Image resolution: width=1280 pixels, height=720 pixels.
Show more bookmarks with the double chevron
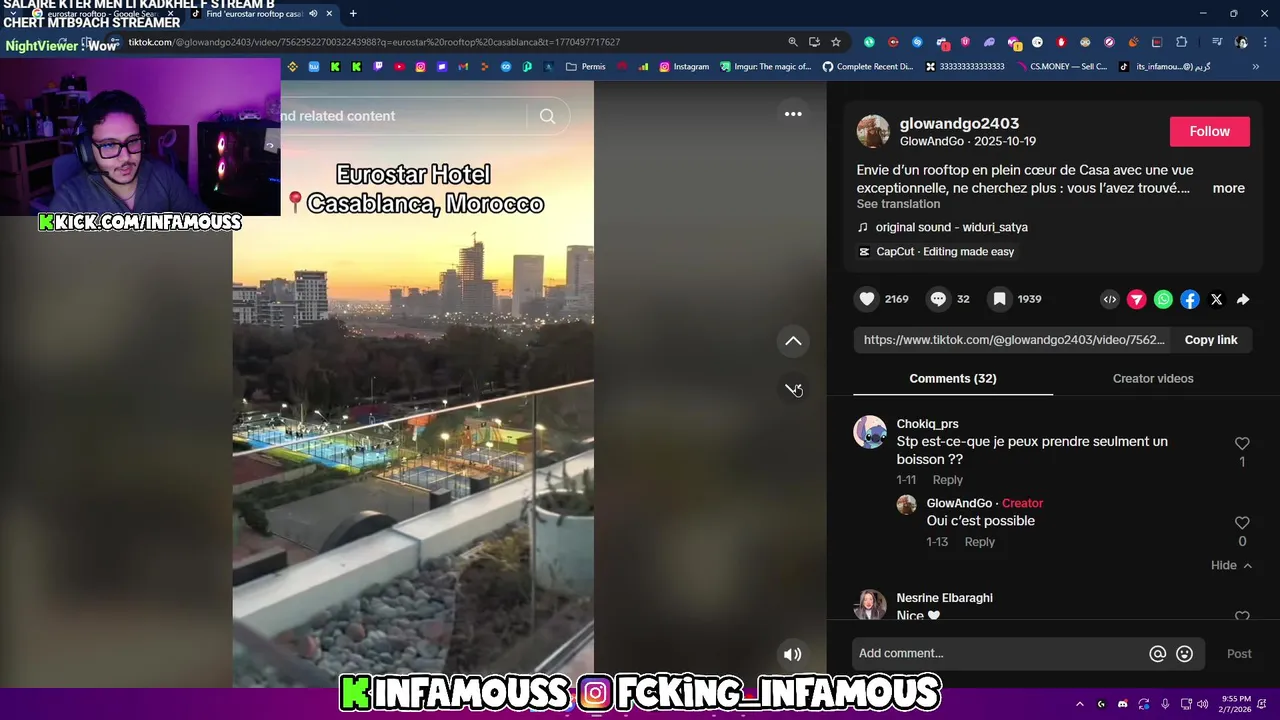1255,67
